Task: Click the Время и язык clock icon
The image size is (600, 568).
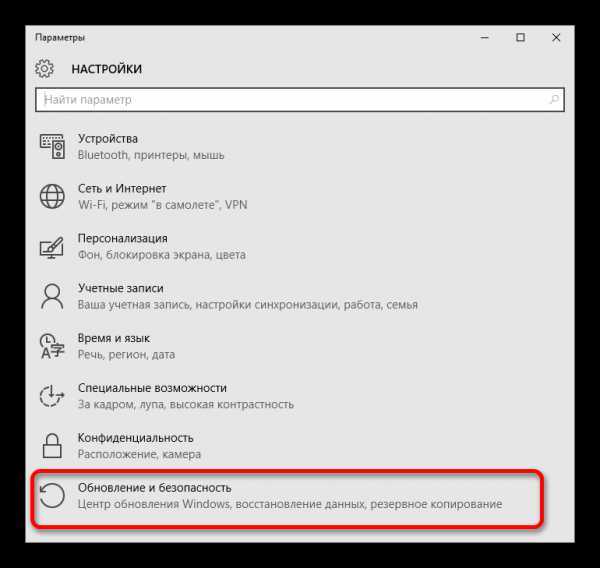Action: 52,346
